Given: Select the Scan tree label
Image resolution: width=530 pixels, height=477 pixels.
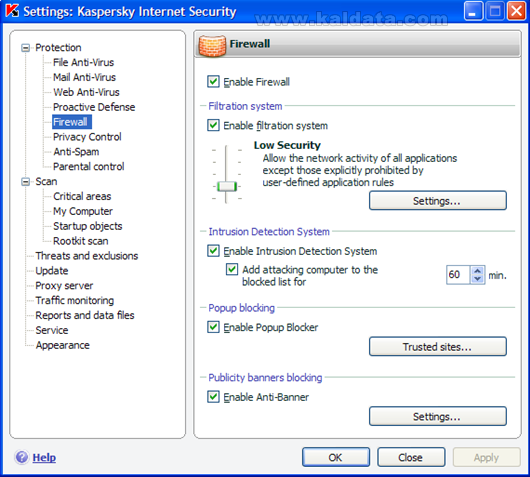Looking at the screenshot, I should [x=46, y=182].
